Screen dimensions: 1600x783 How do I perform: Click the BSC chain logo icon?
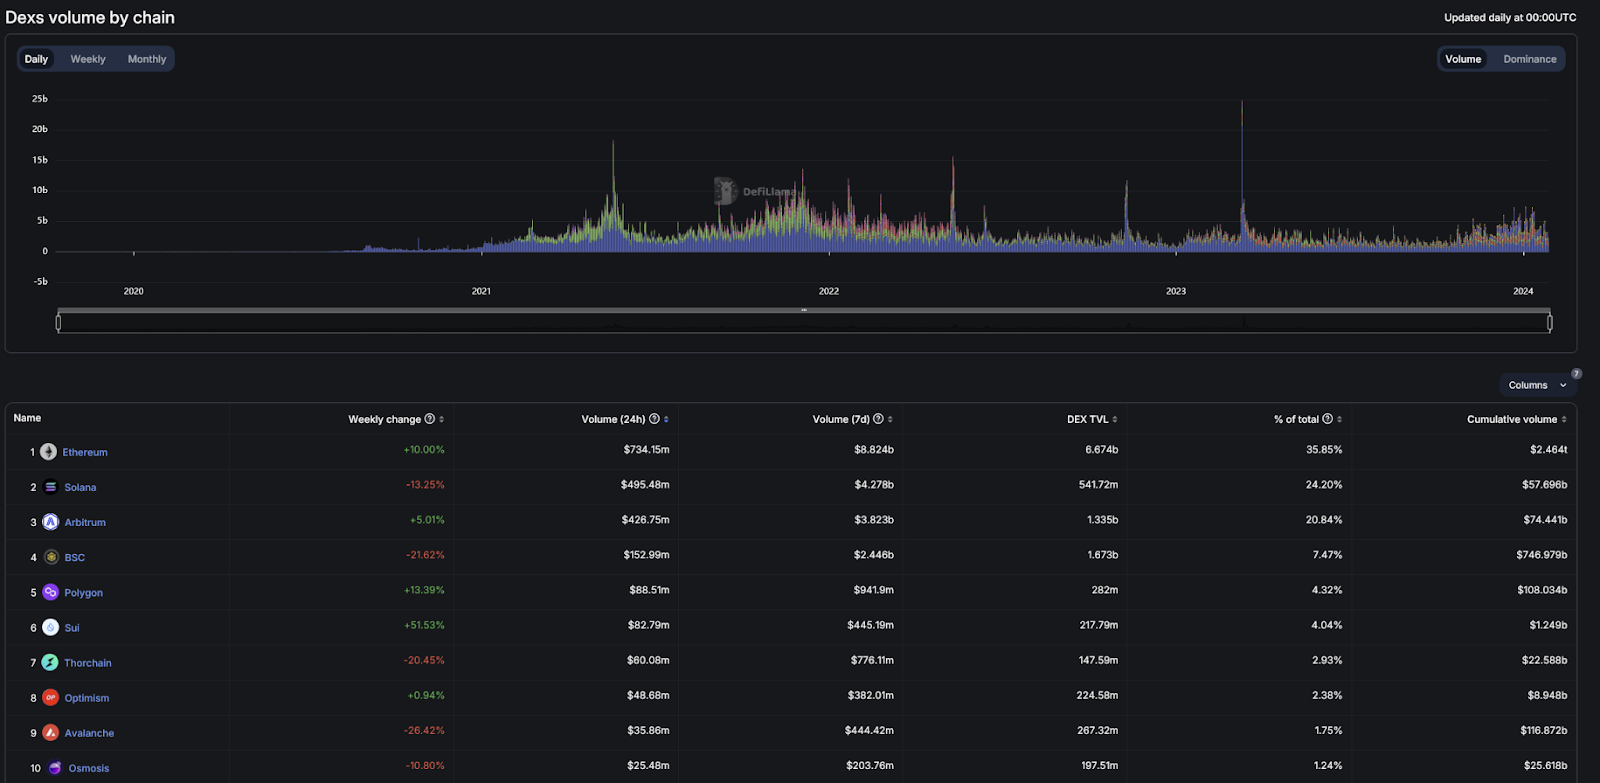(x=51, y=557)
